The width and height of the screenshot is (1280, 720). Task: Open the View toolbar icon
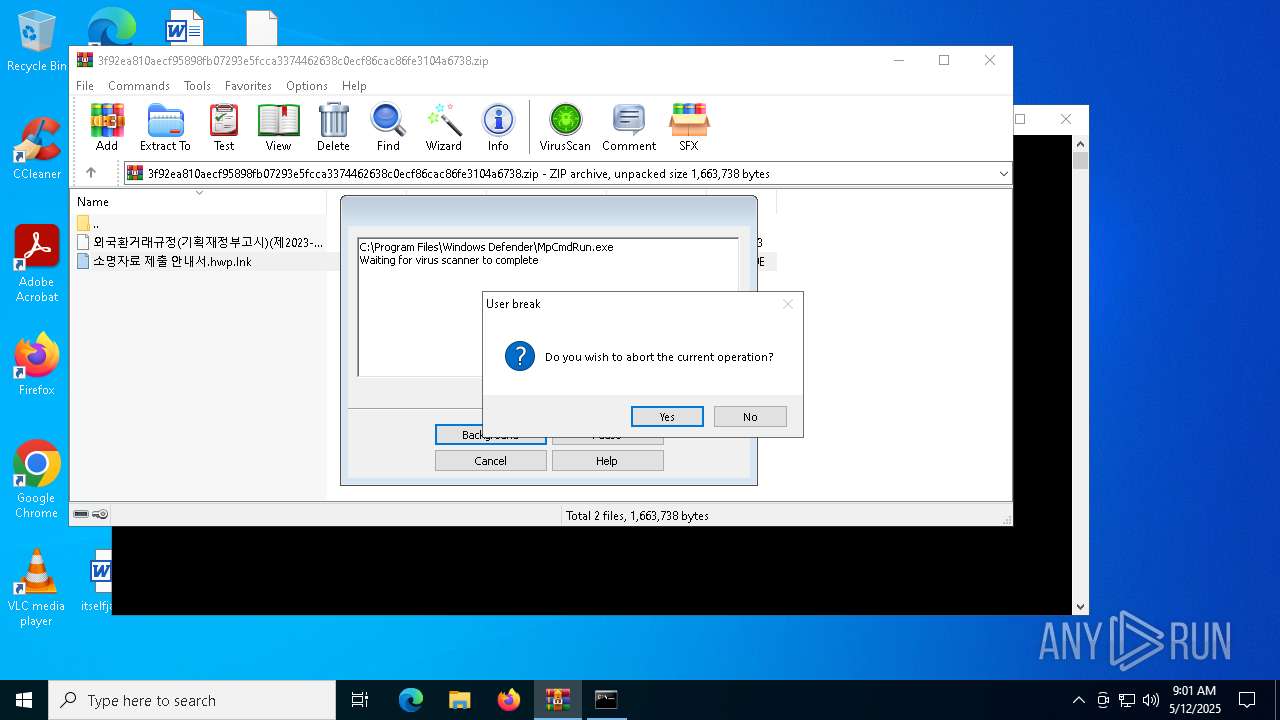pos(278,127)
